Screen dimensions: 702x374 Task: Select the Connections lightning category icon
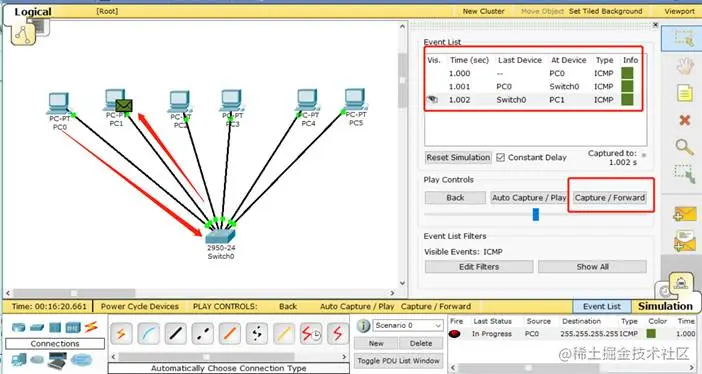[x=91, y=327]
